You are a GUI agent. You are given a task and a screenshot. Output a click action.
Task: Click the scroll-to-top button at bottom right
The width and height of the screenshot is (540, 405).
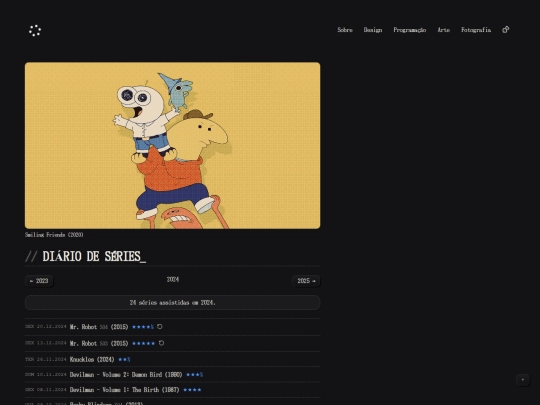click(x=523, y=380)
